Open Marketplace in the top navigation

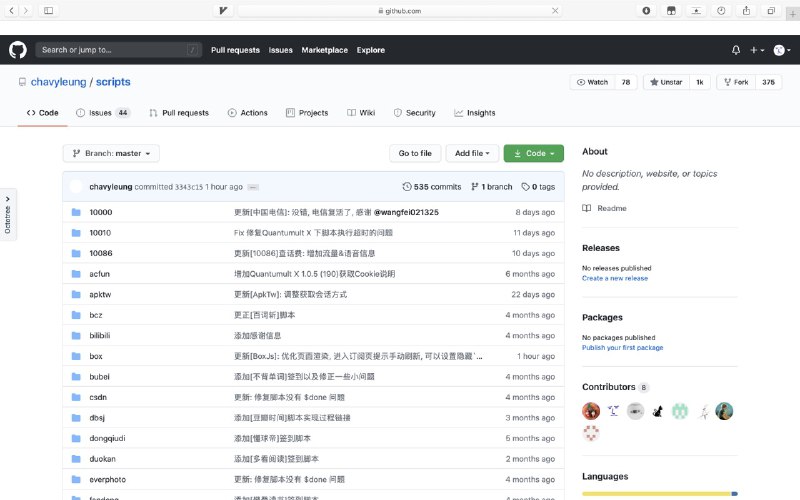324,50
